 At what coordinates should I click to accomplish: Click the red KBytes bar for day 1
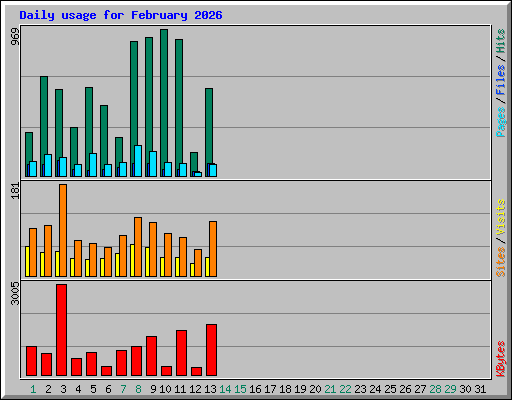click(x=31, y=361)
